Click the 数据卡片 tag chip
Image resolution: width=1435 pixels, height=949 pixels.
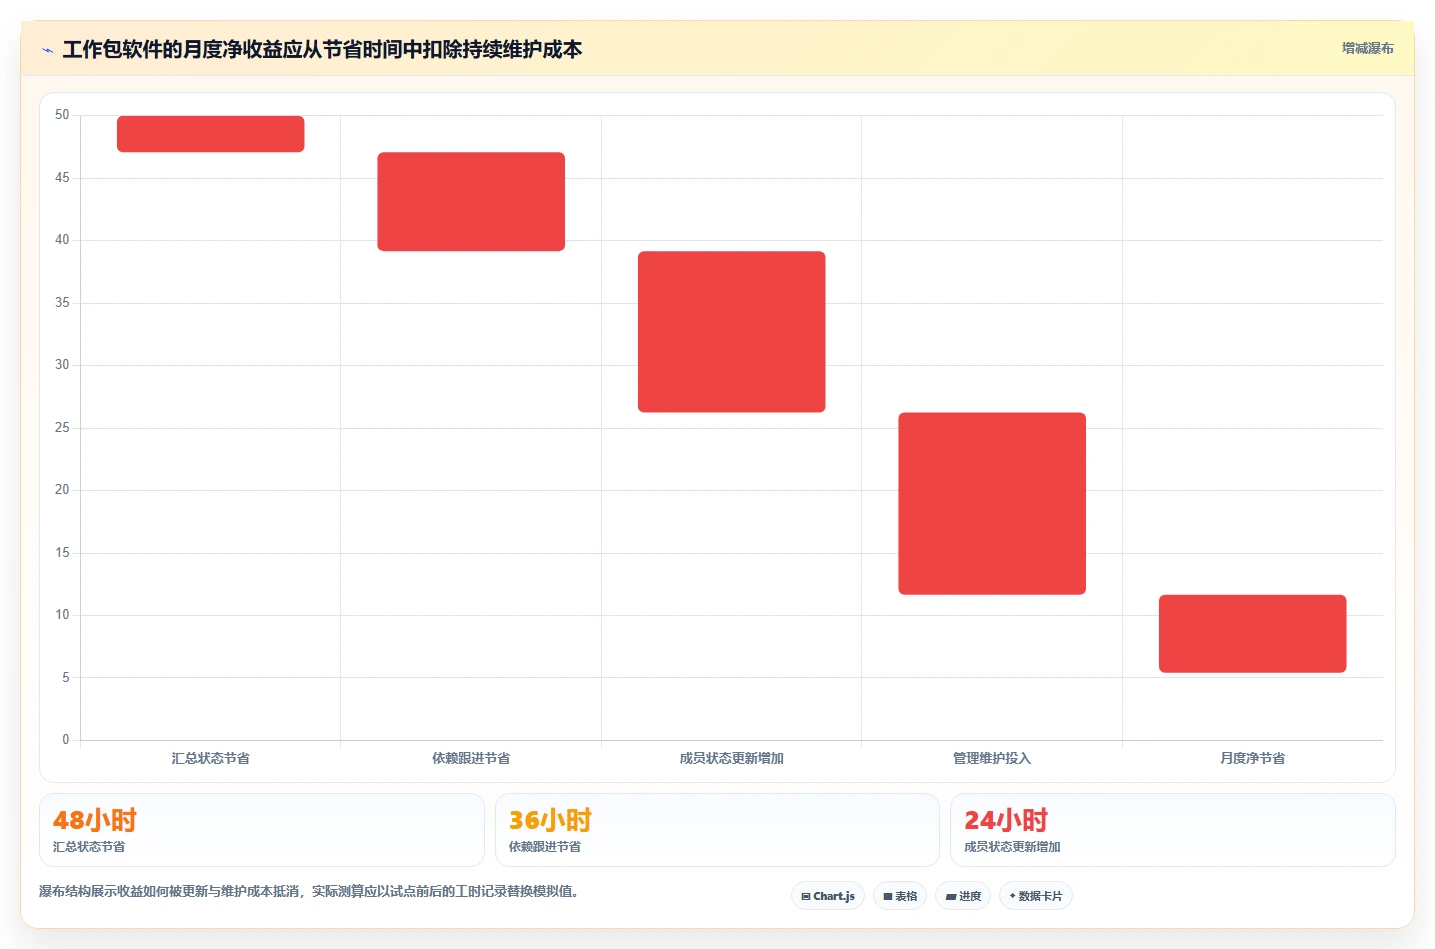click(1036, 896)
